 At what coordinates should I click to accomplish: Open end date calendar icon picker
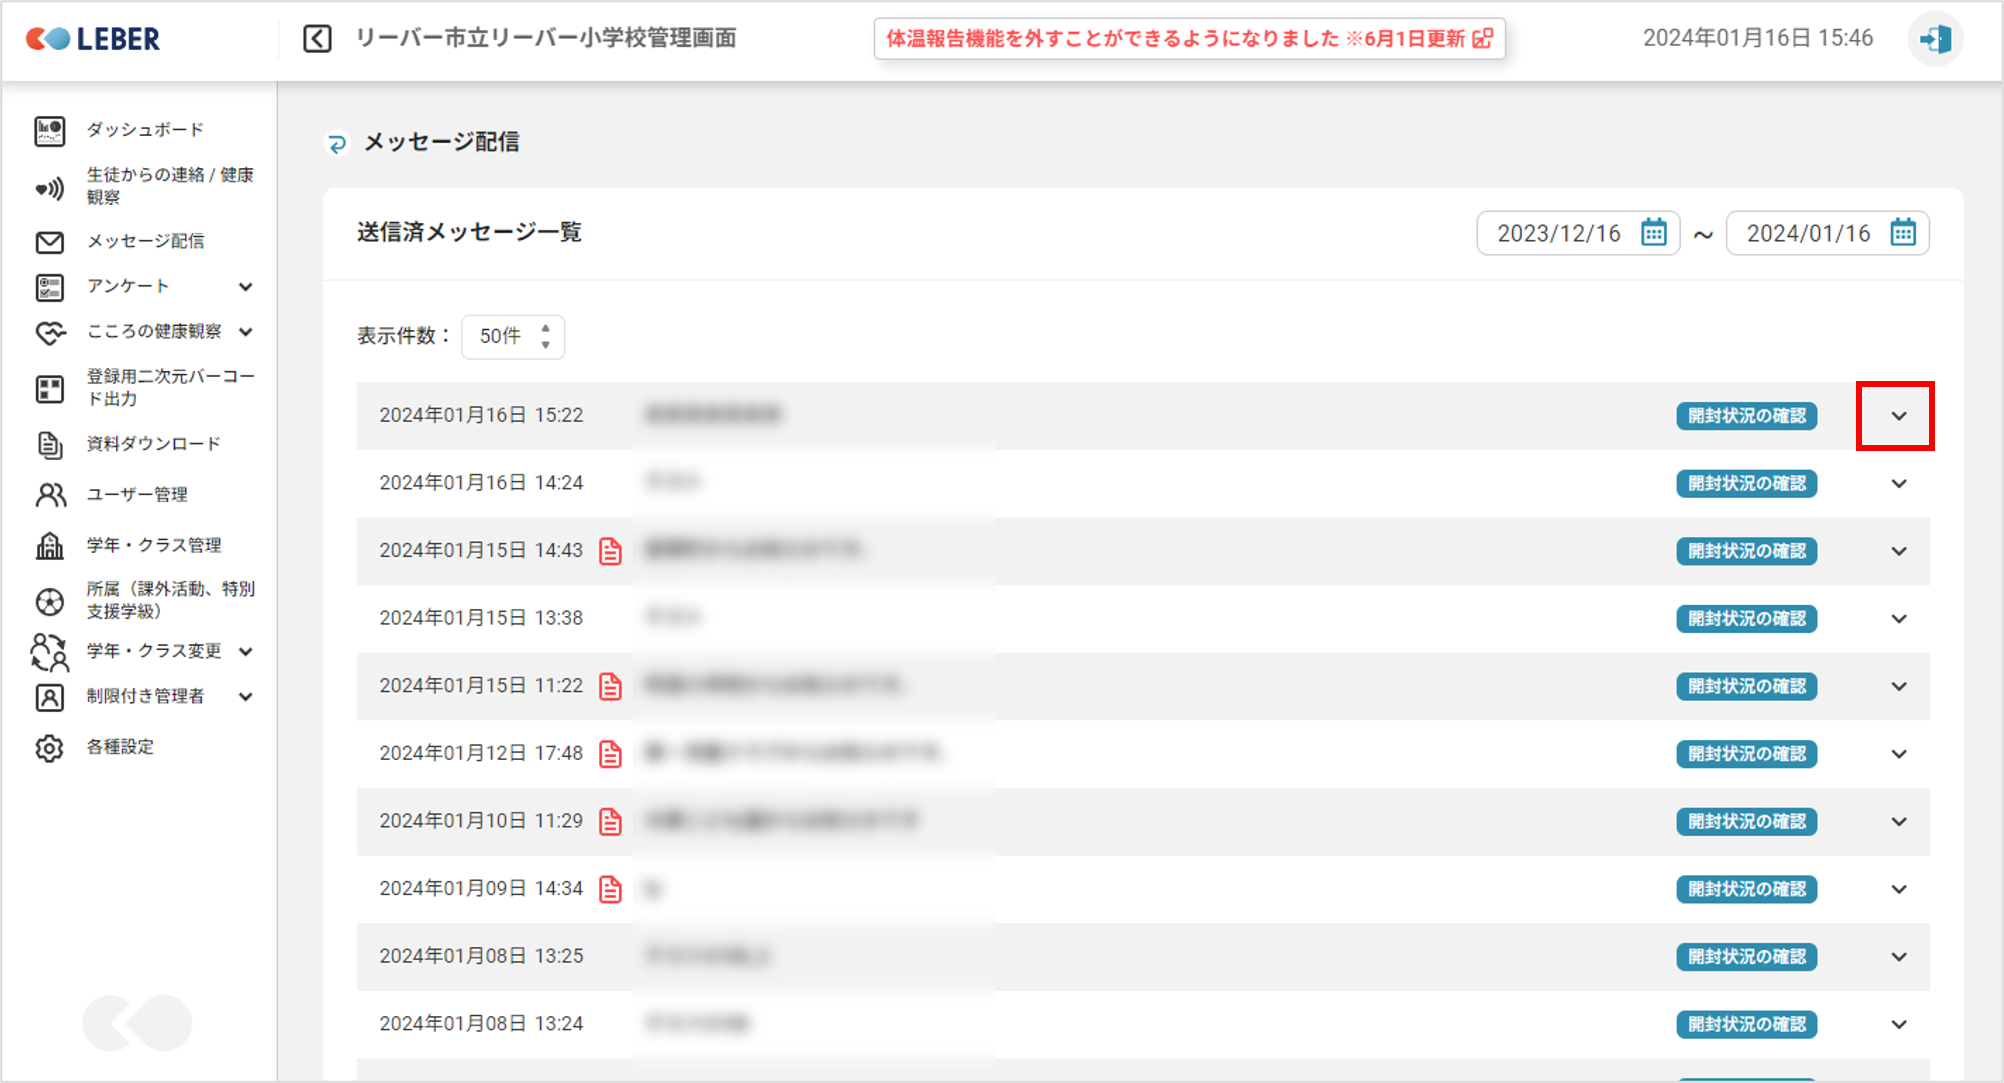pyautogui.click(x=1902, y=233)
